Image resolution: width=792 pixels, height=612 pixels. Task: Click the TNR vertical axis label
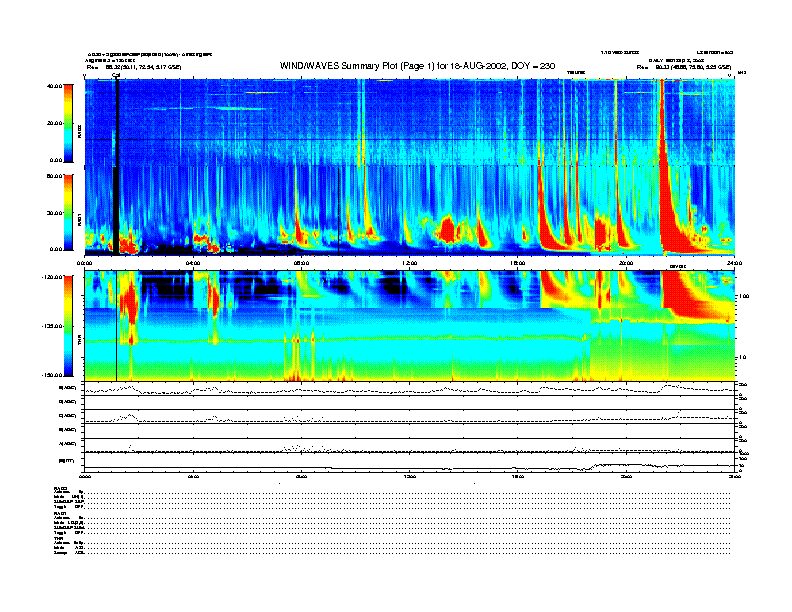click(x=79, y=342)
